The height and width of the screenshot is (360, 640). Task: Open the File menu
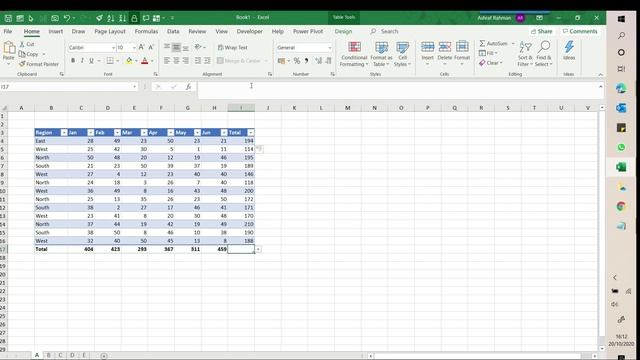click(x=8, y=31)
